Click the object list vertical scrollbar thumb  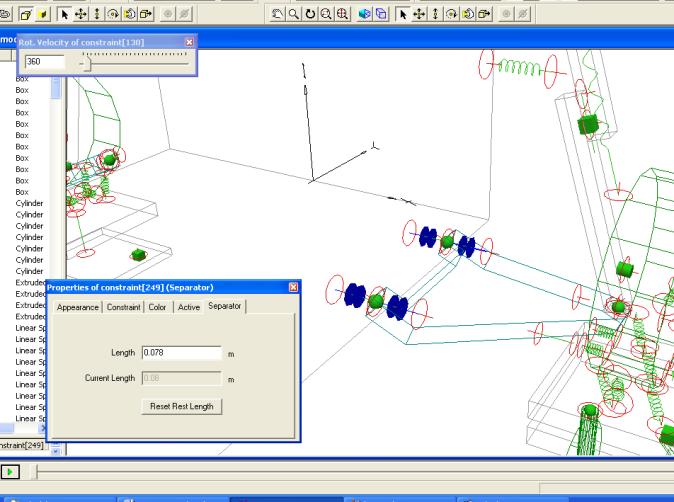click(56, 88)
